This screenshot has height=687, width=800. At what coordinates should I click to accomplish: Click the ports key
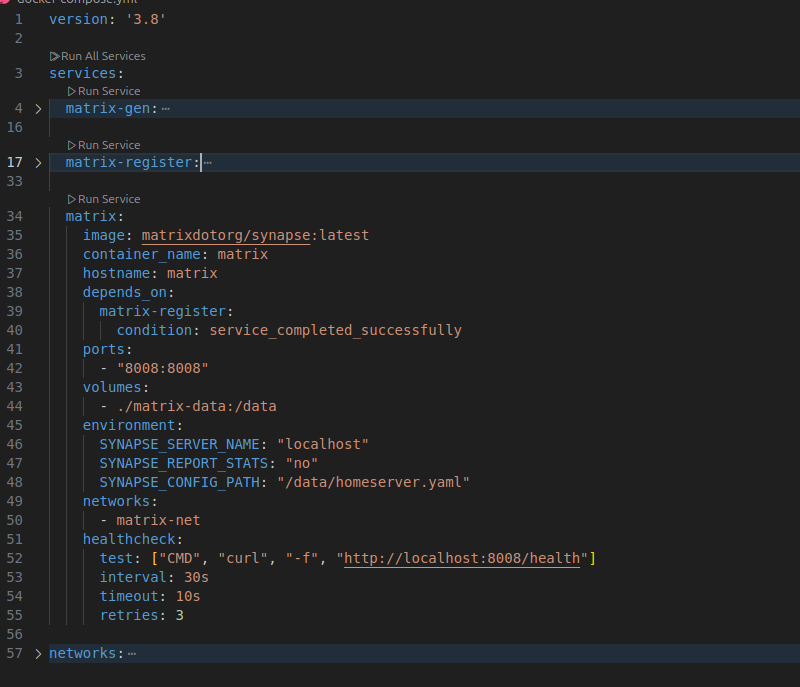104,349
